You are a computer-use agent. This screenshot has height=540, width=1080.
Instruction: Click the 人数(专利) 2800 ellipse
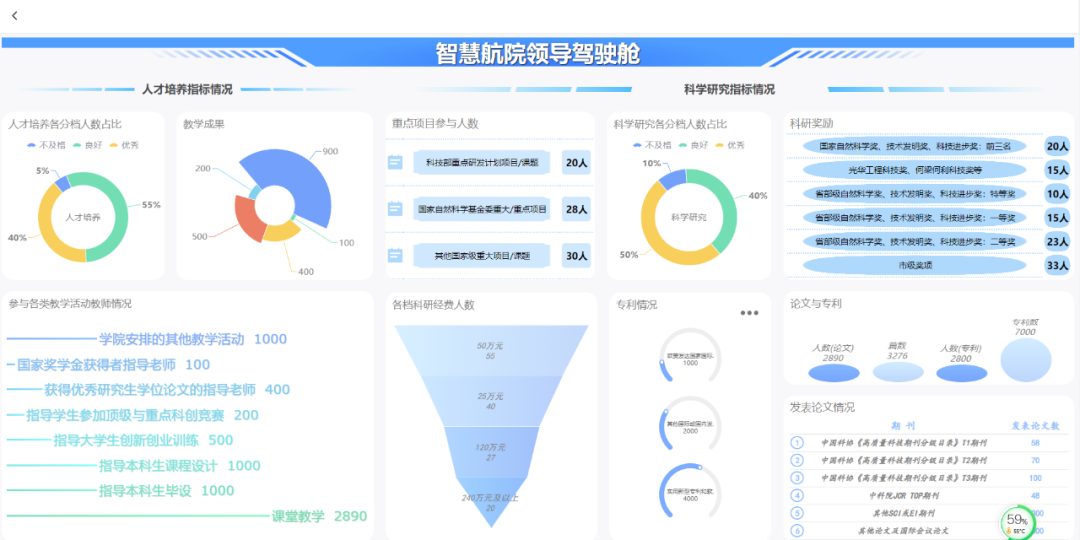click(962, 373)
